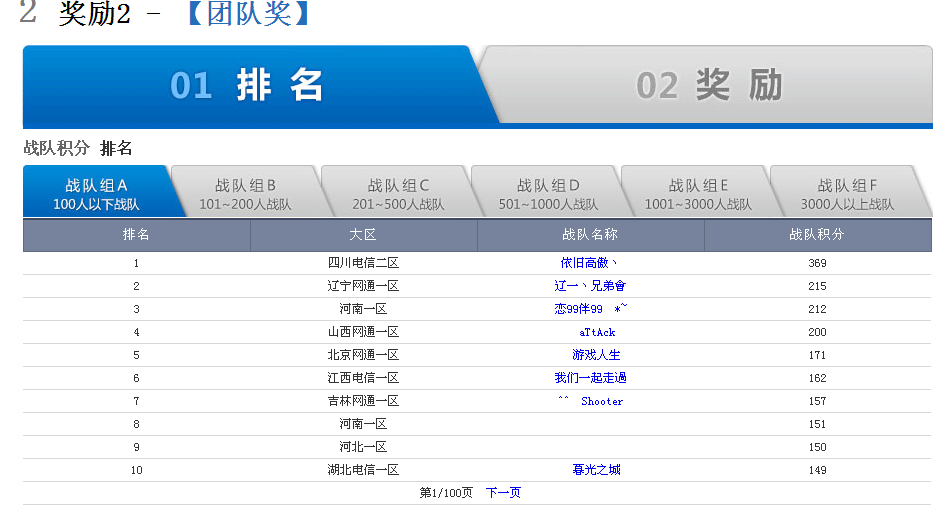This screenshot has height=510, width=942.
Task: Open 战队组D 501~1000人战队 tab
Action: (x=548, y=194)
